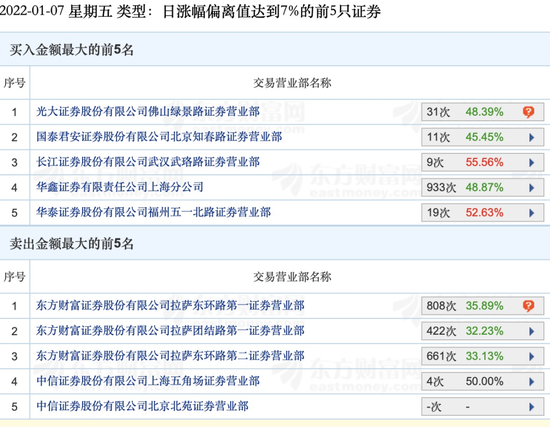
Task: Expand the arrow in 中信证券北京北苑 row
Action: [x=532, y=407]
